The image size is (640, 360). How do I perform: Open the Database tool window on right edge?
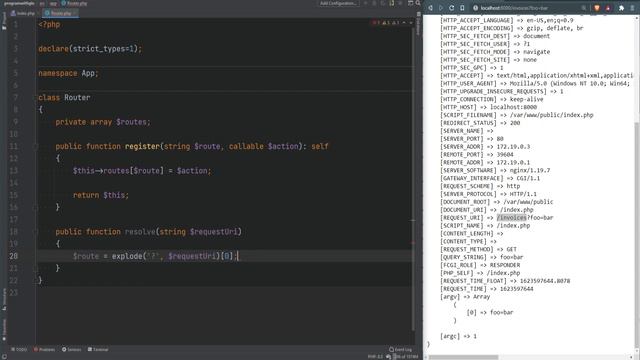(x=418, y=25)
